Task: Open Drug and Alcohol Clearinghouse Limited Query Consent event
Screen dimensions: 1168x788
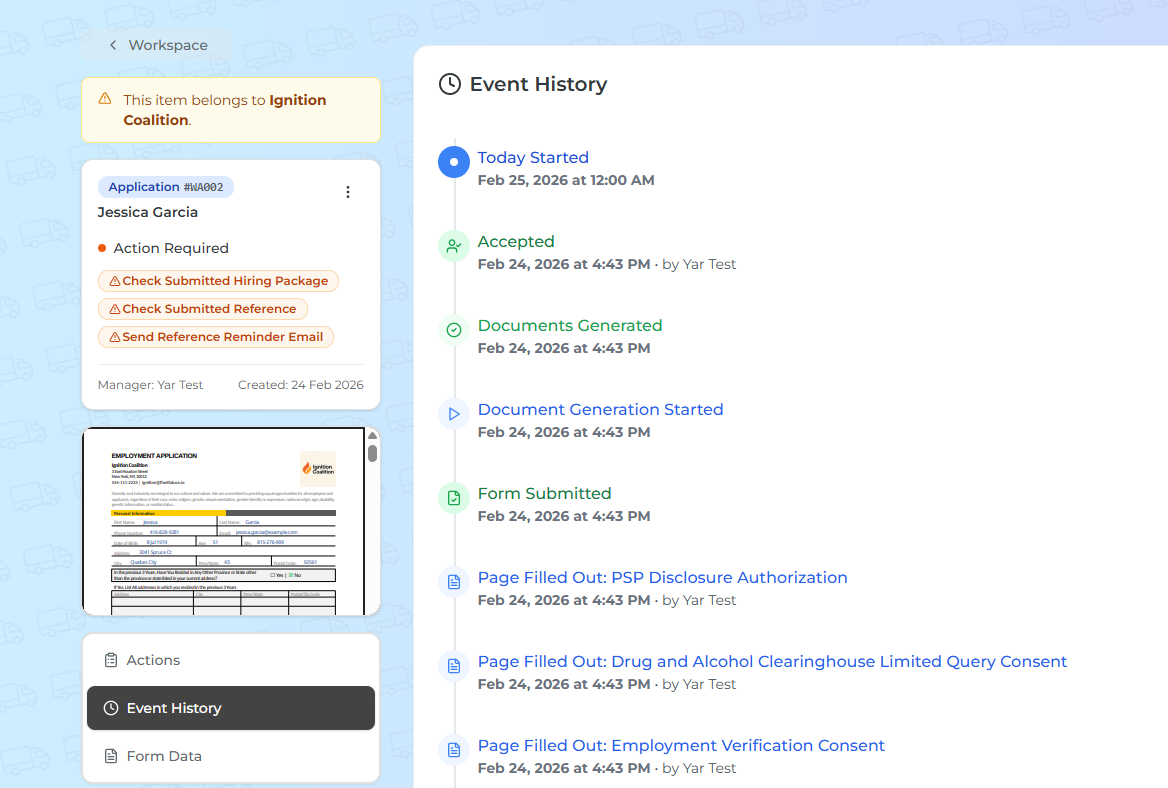Action: click(772, 661)
